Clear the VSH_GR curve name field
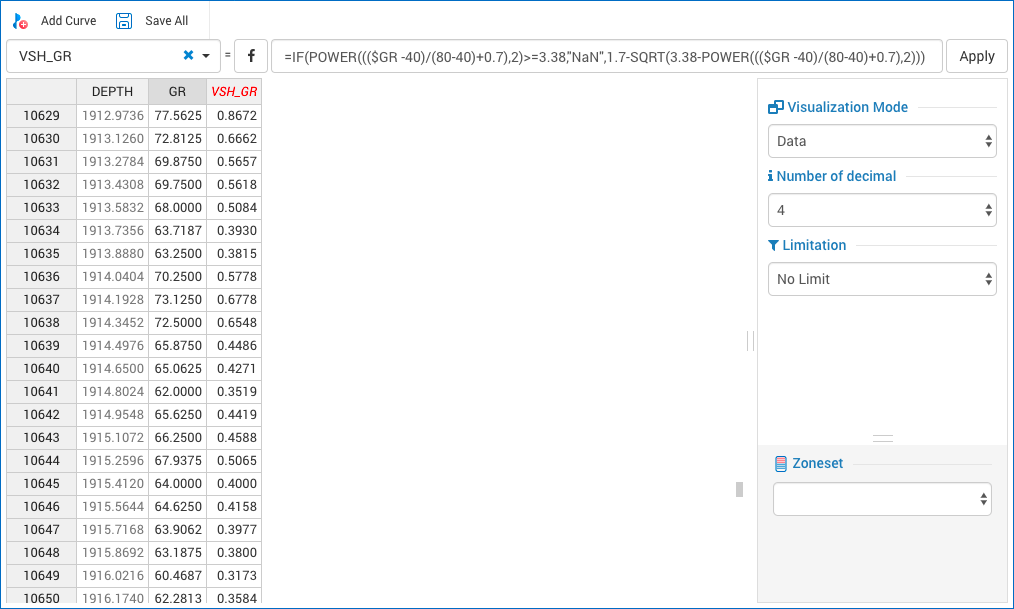Image resolution: width=1014 pixels, height=609 pixels. click(x=188, y=56)
